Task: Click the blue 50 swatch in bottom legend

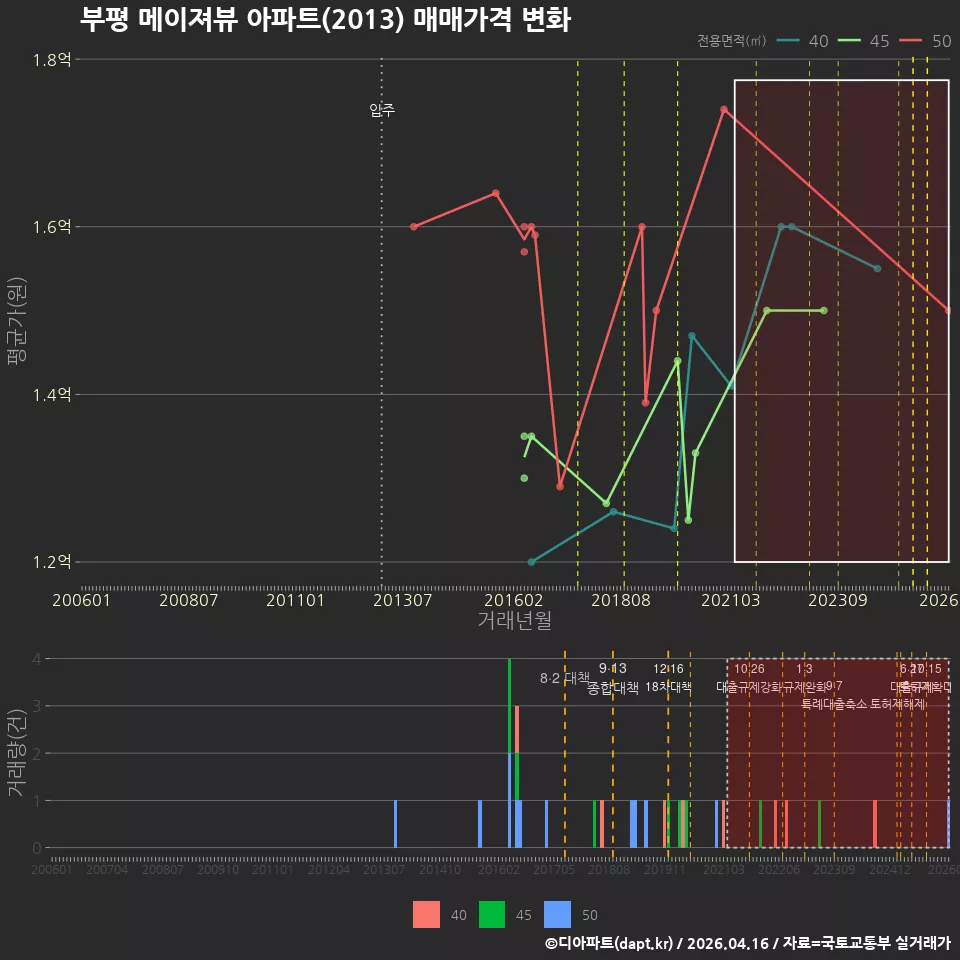Action: click(557, 915)
